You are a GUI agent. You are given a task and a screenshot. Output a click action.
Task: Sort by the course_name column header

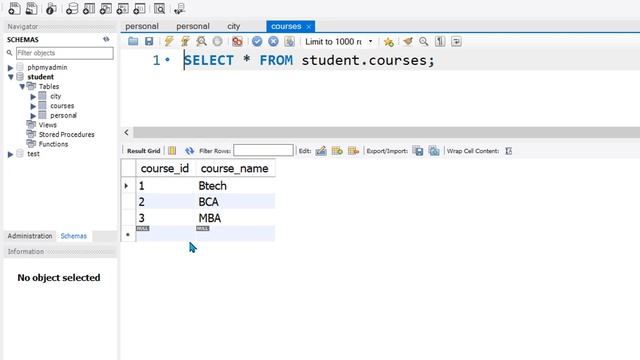(x=235, y=169)
